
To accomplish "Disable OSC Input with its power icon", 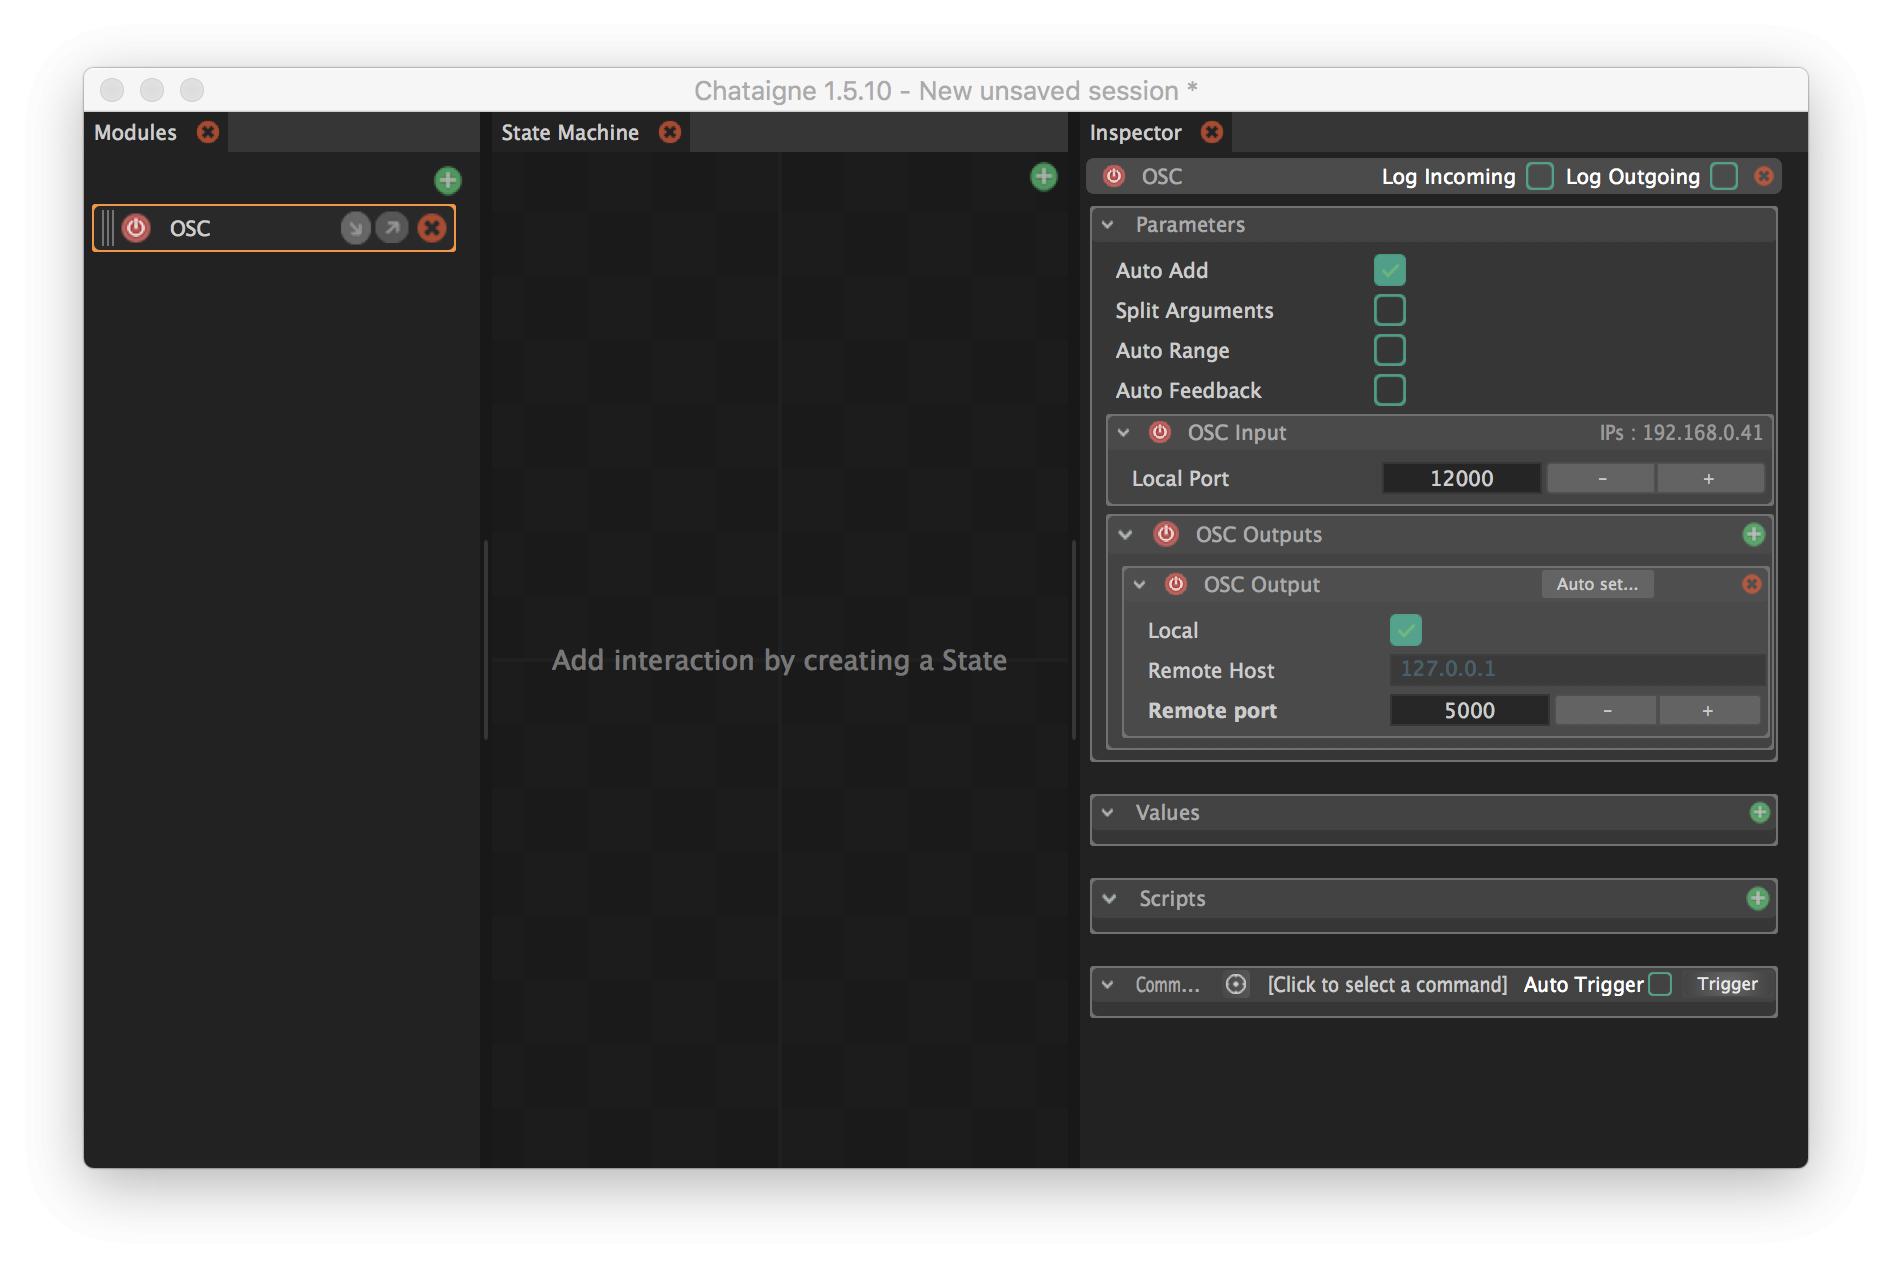I will [x=1160, y=433].
